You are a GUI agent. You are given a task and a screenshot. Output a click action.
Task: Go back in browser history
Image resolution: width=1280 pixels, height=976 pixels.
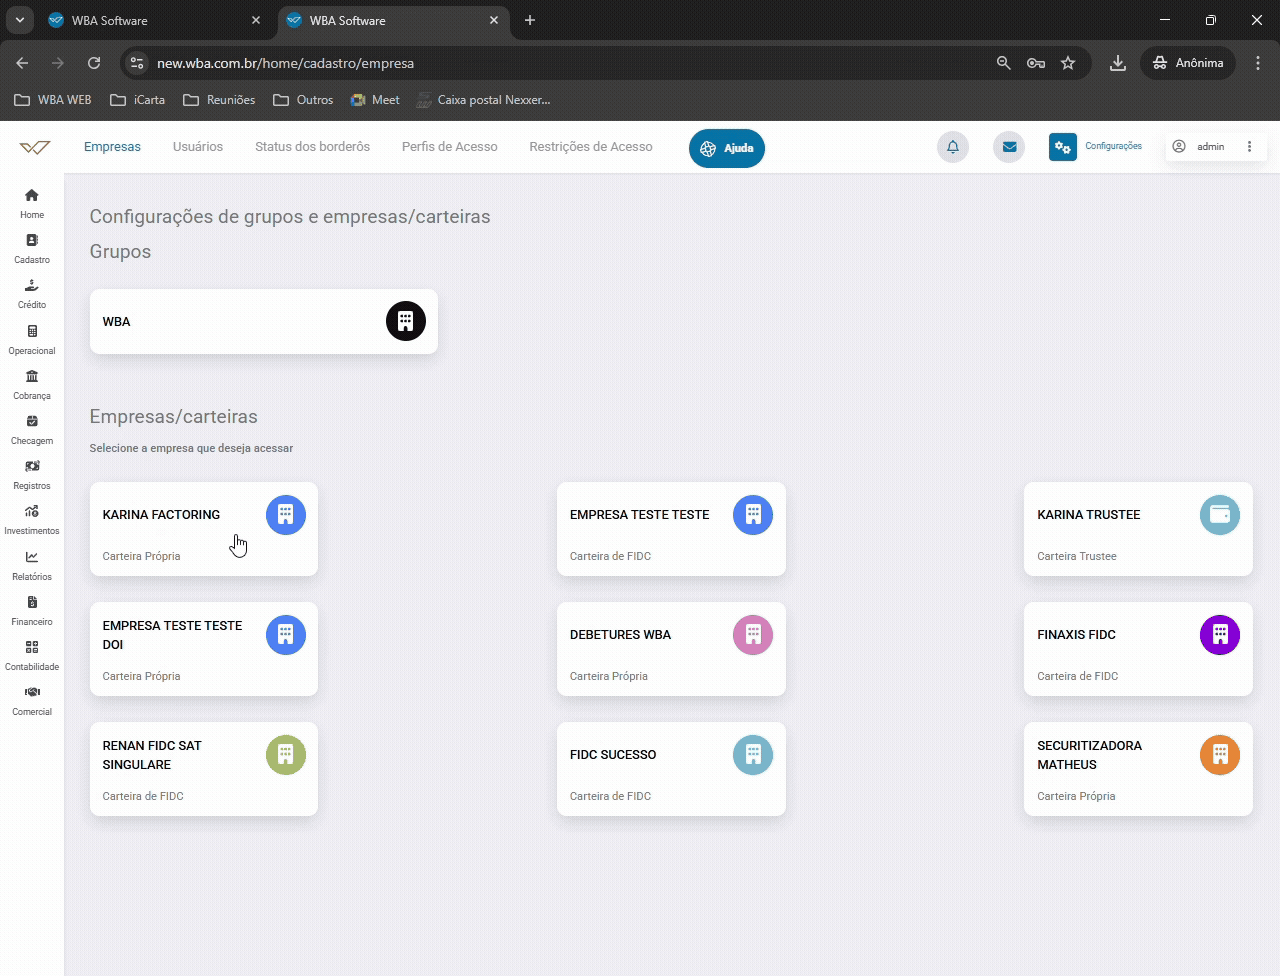click(22, 63)
